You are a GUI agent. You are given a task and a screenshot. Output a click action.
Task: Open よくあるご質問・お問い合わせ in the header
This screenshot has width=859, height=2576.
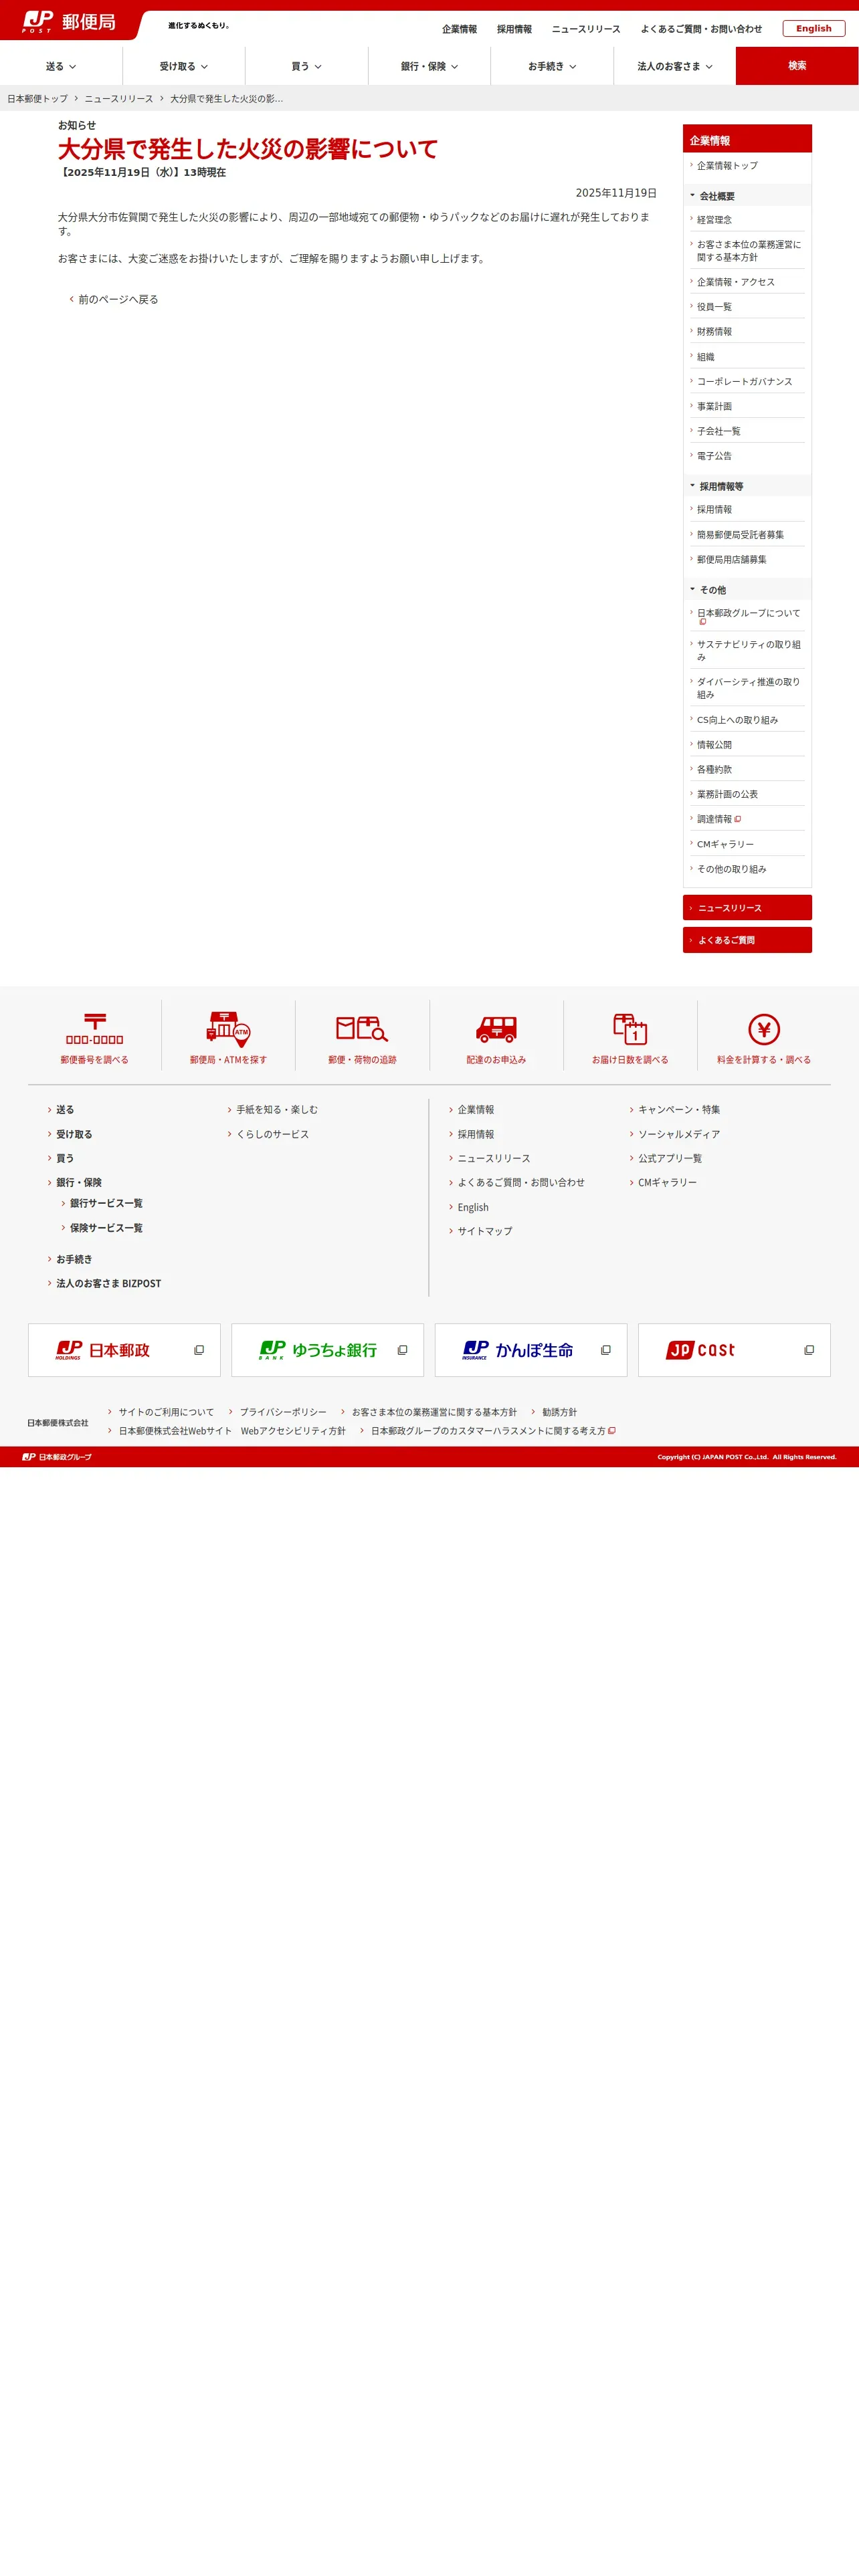[x=701, y=29]
